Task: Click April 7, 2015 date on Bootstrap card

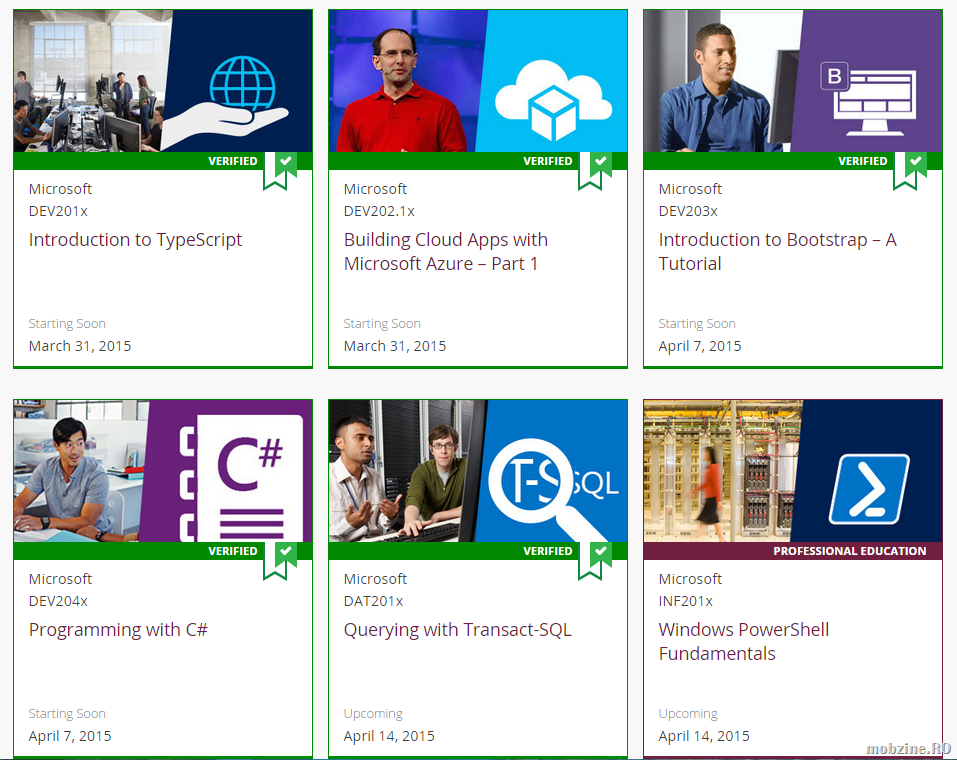Action: [x=700, y=346]
